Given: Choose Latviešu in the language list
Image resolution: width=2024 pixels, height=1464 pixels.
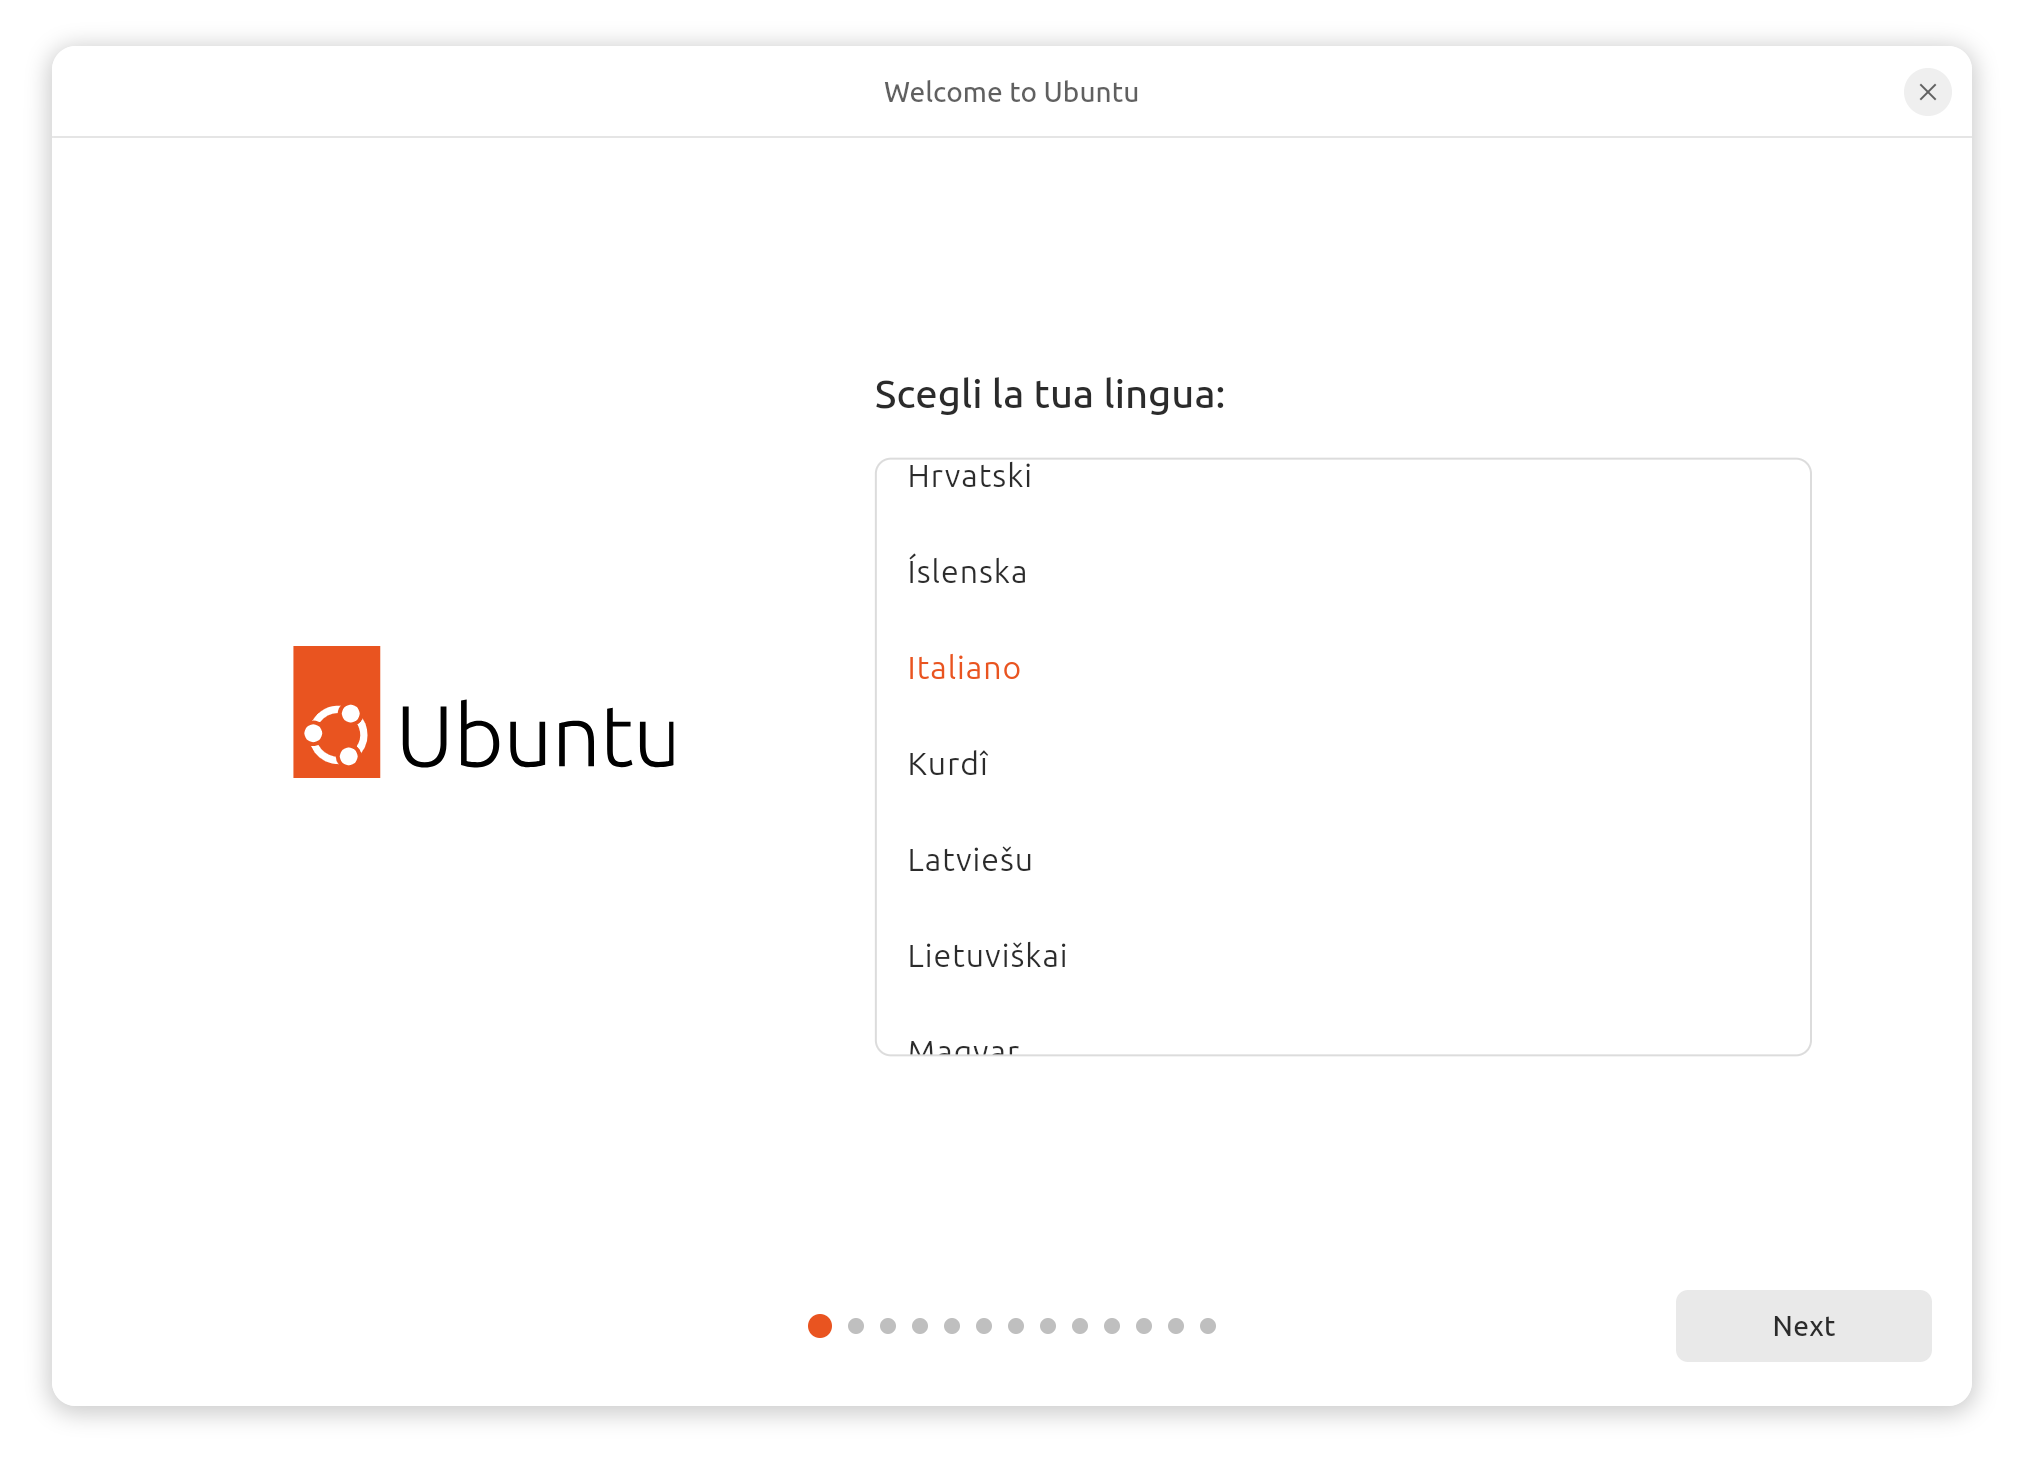Looking at the screenshot, I should (970, 860).
